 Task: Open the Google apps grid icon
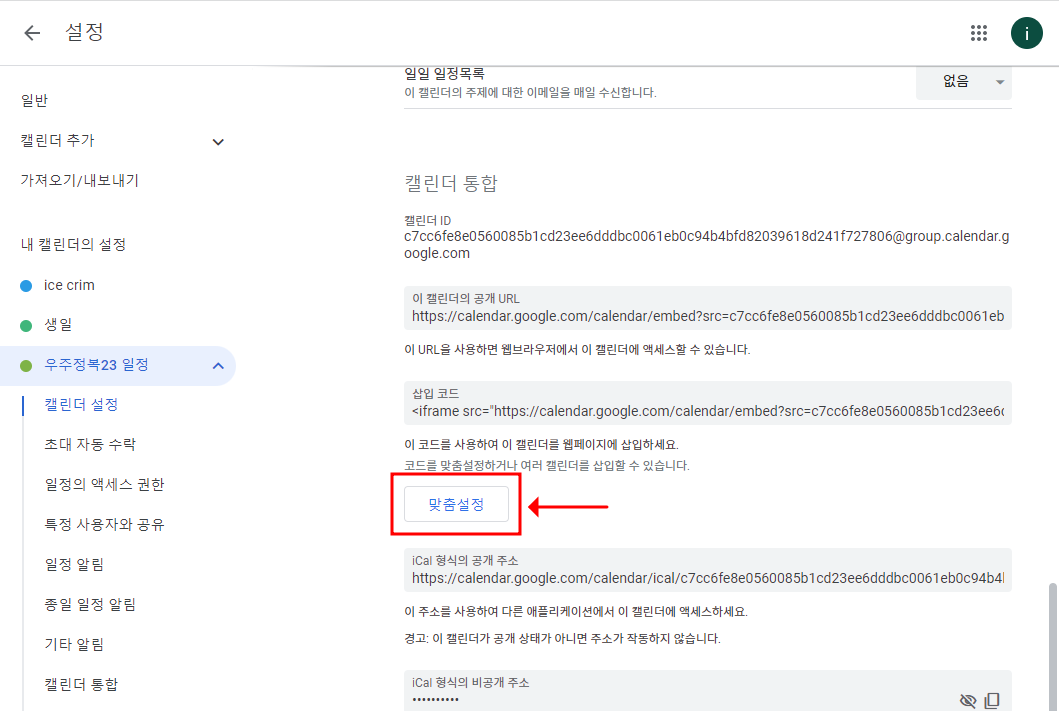coord(979,33)
